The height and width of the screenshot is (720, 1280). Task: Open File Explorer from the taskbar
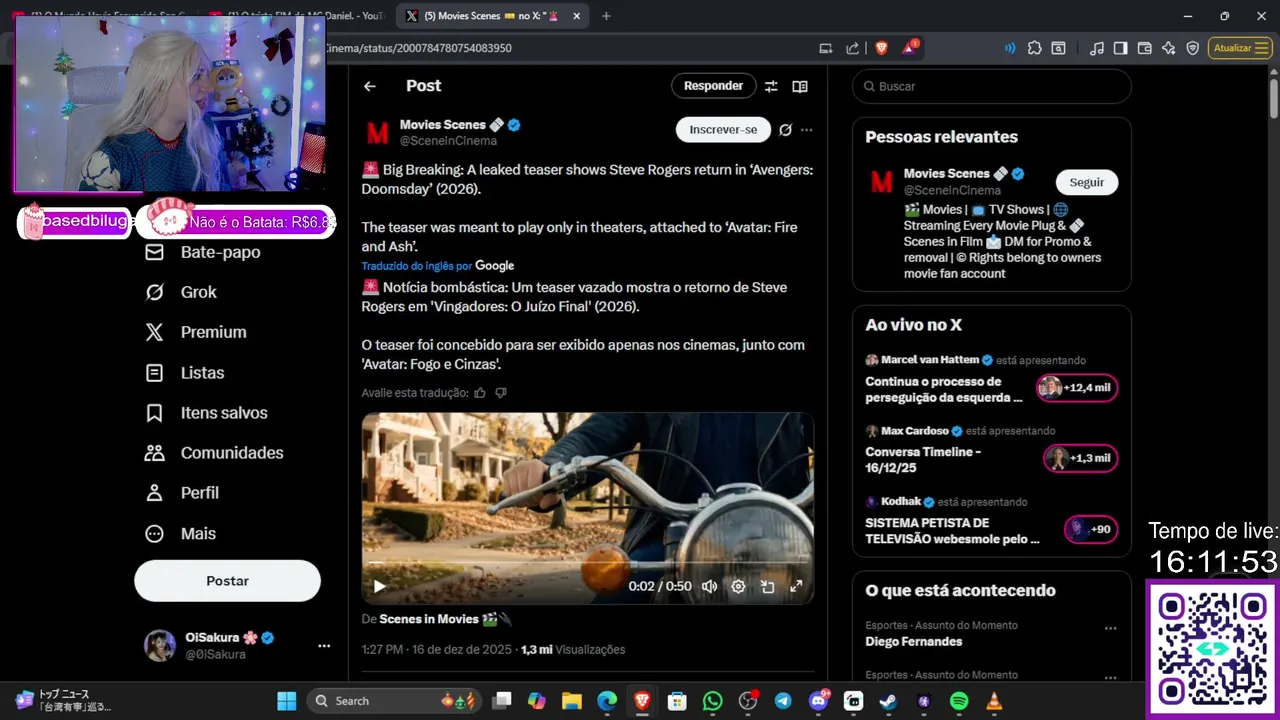click(x=572, y=701)
